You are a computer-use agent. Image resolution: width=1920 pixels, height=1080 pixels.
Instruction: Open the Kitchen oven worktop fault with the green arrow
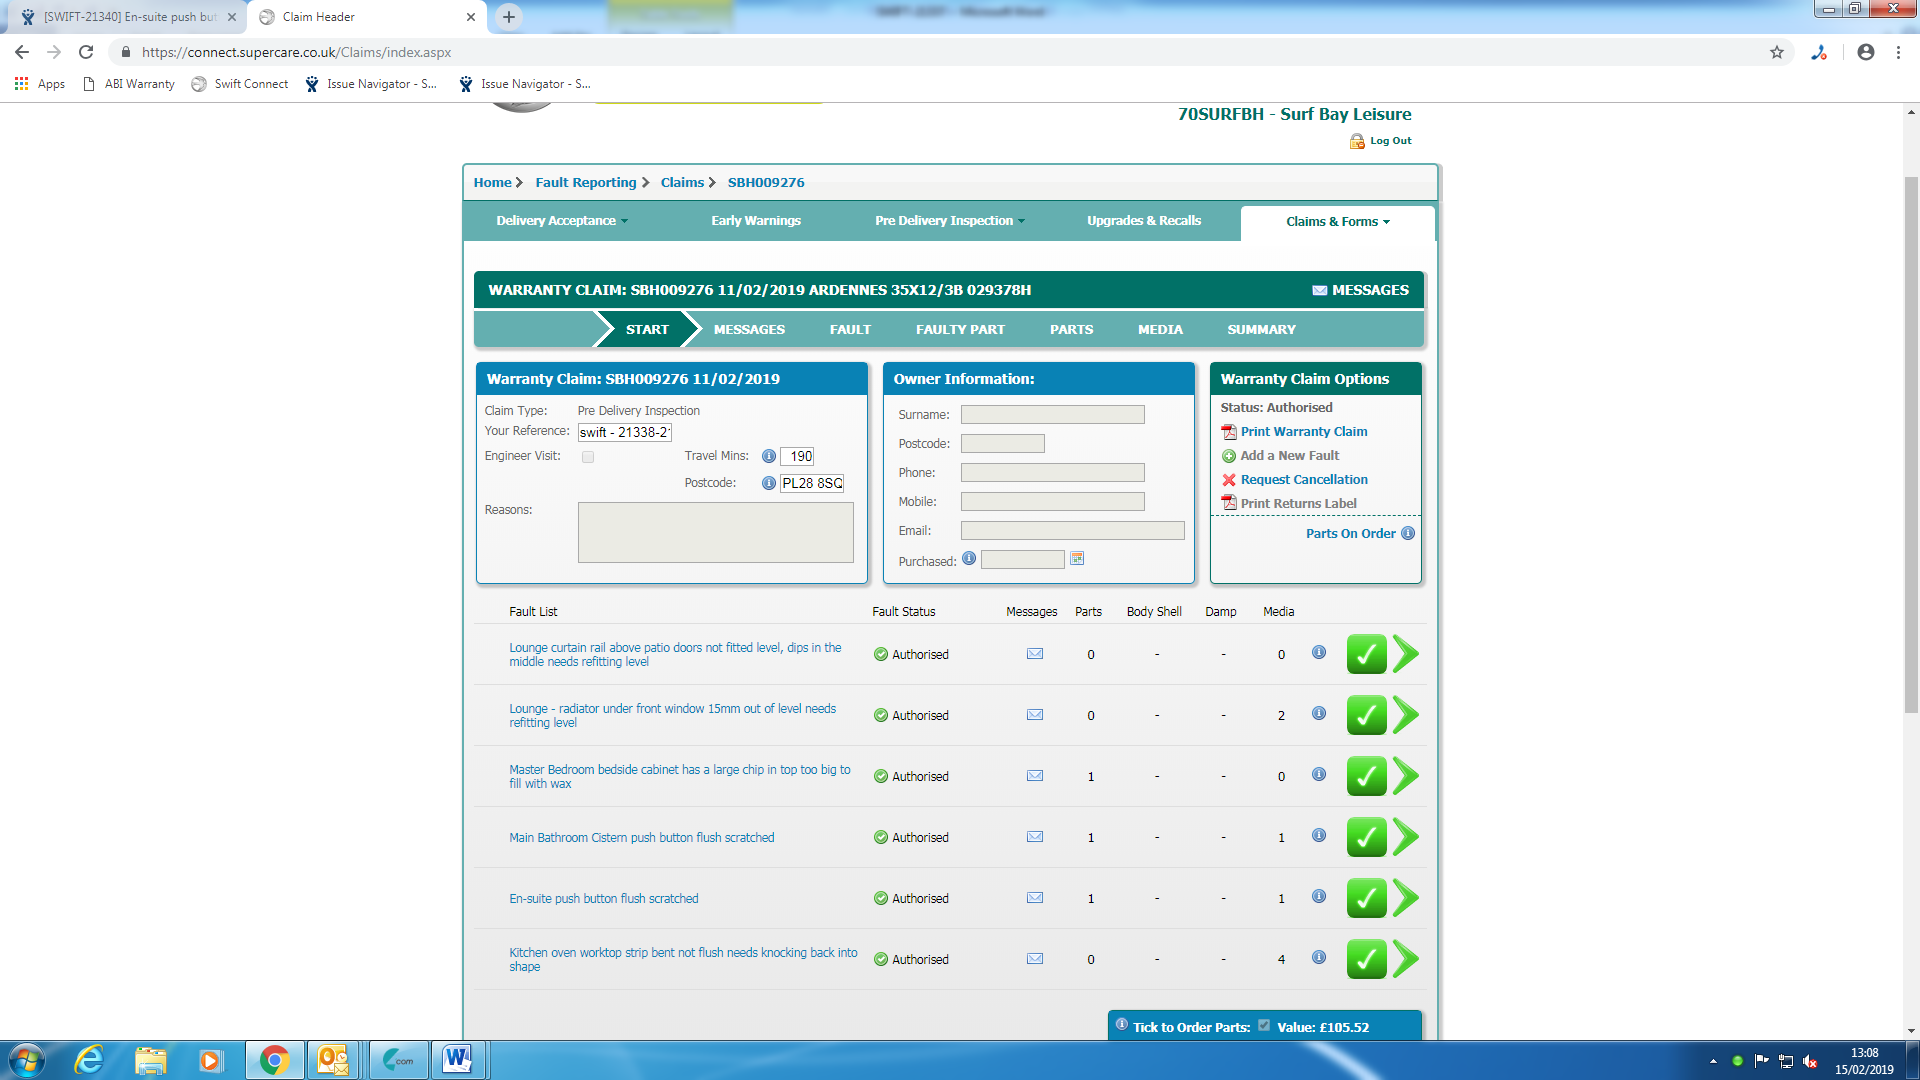(1406, 959)
